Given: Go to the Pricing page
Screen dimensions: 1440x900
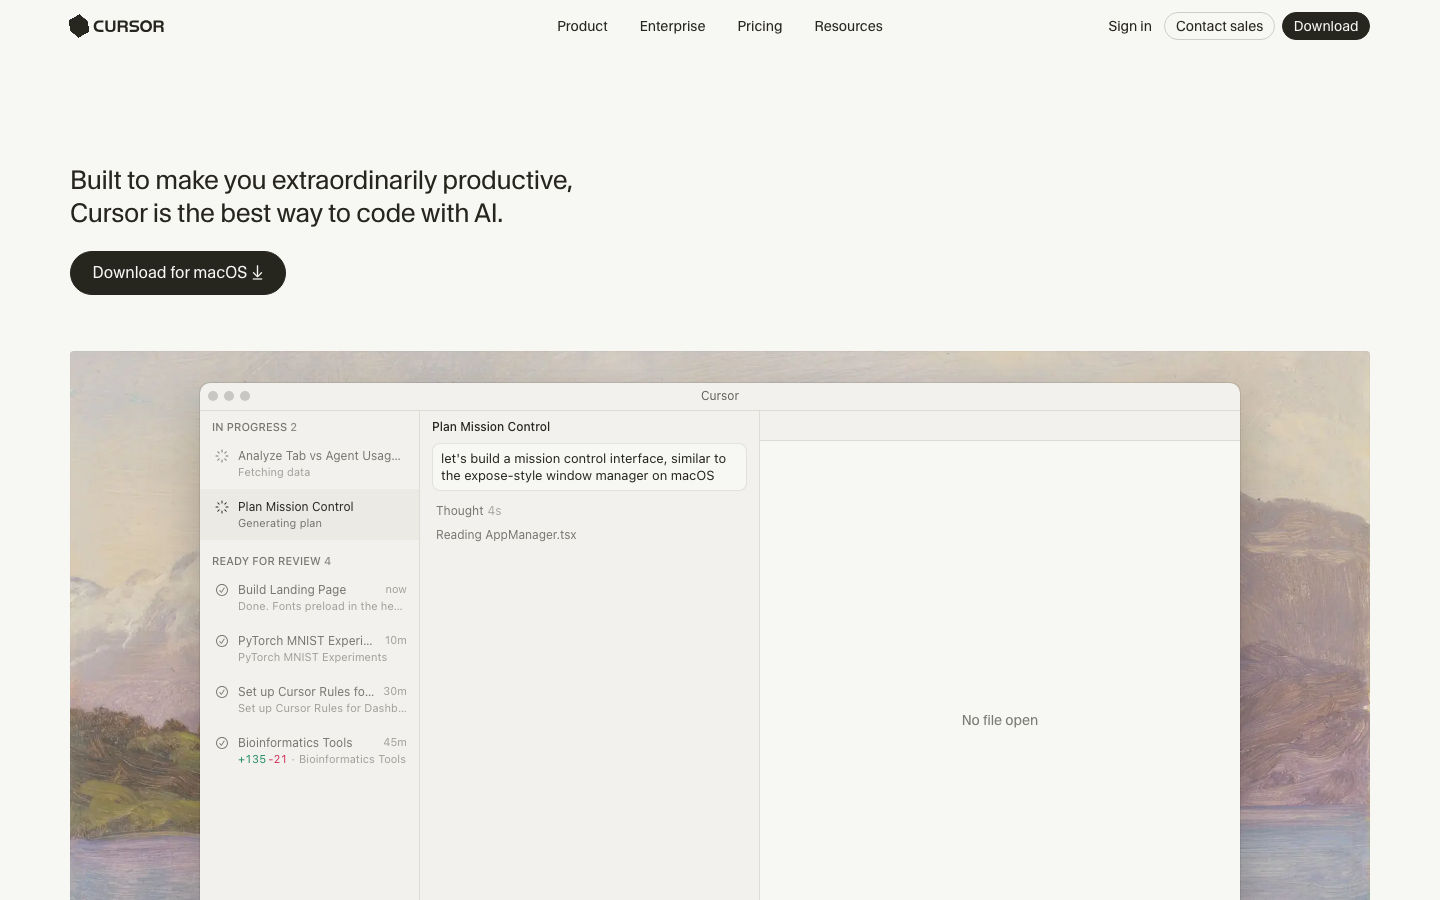Looking at the screenshot, I should 760,26.
